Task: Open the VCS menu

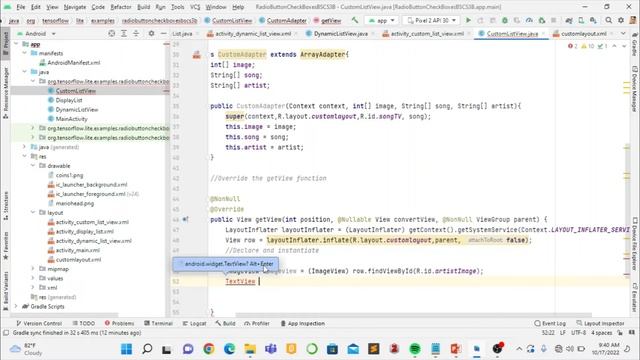Action: [x=195, y=7]
